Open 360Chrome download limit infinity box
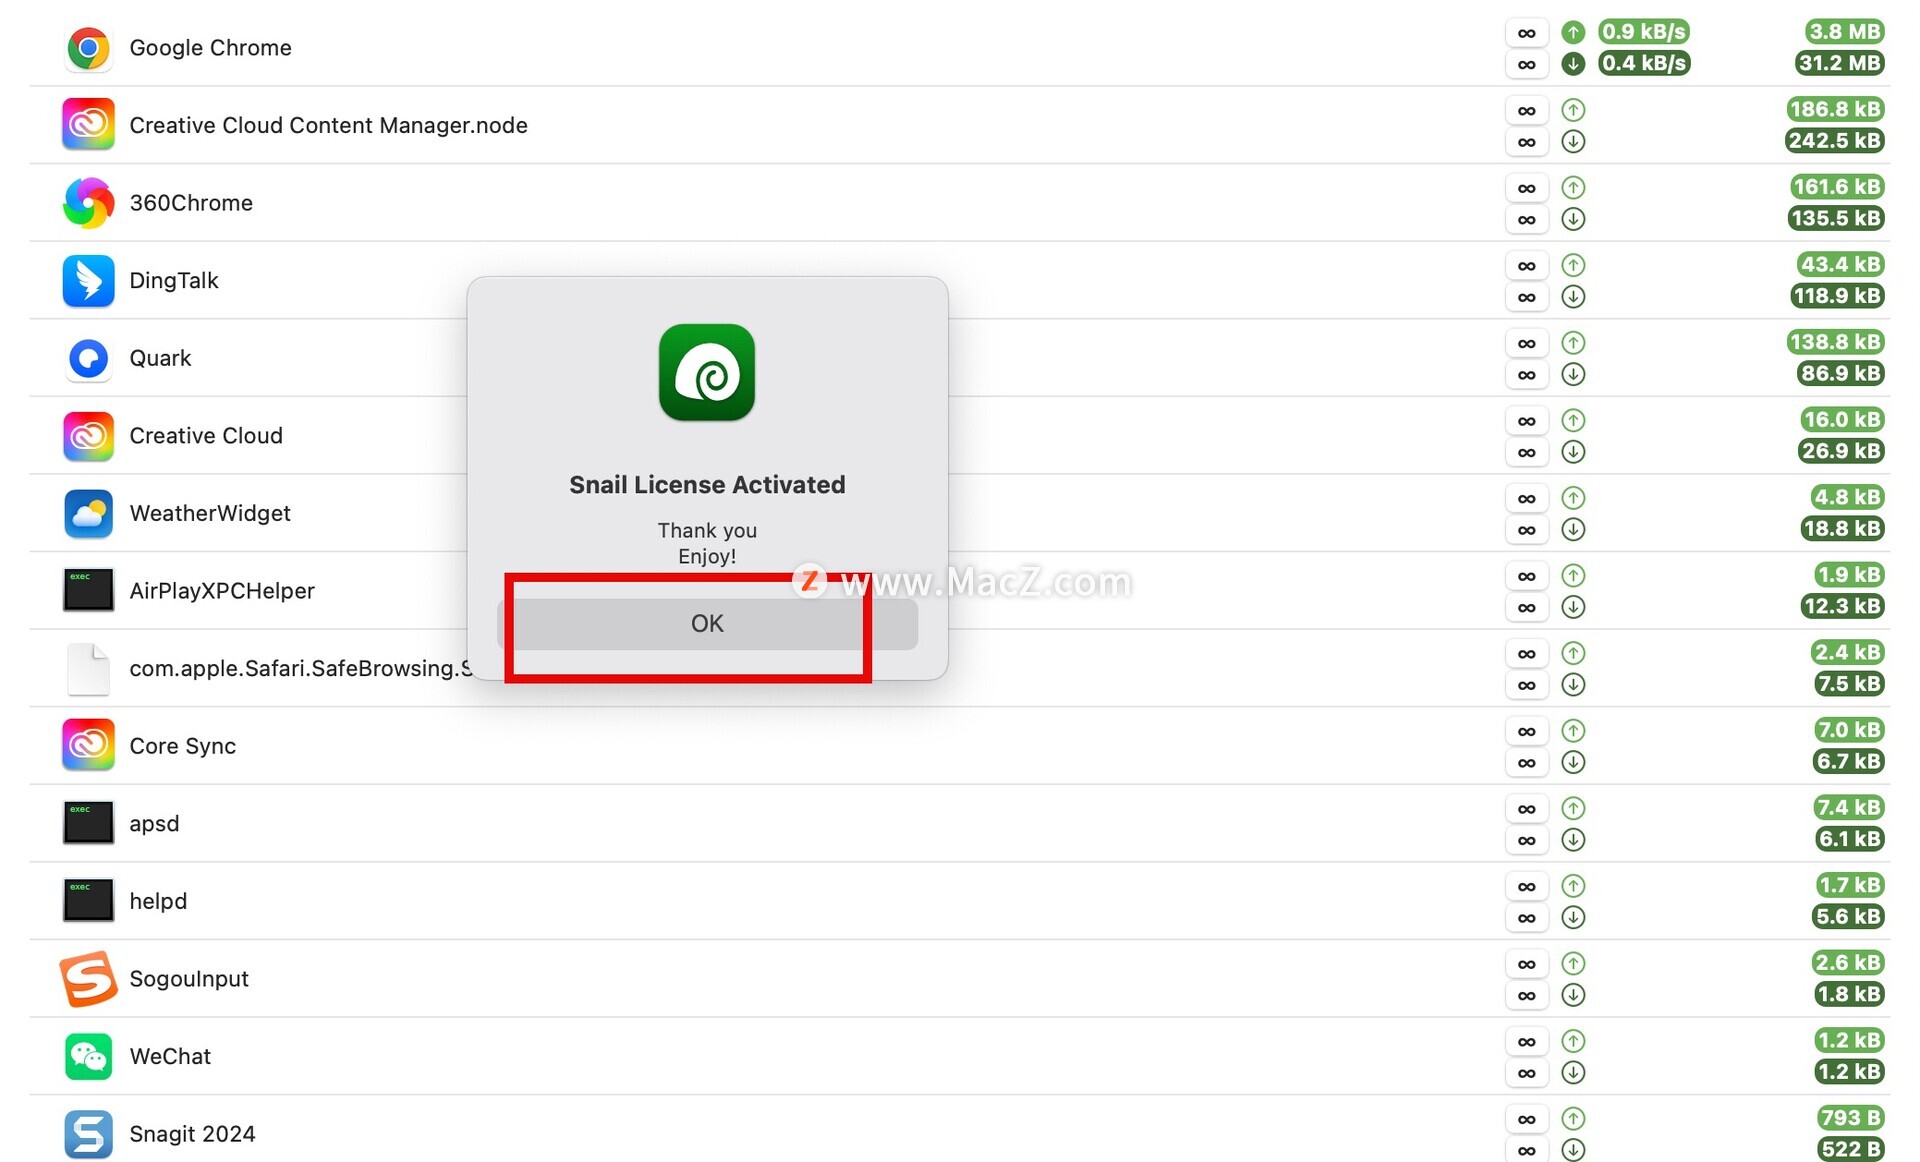 click(x=1527, y=219)
